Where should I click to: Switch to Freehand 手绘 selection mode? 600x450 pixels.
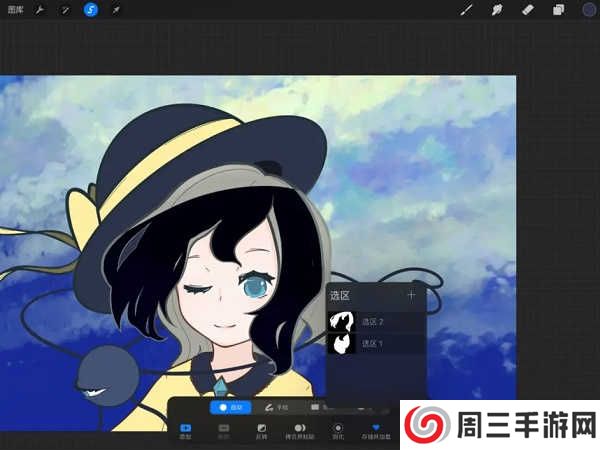(276, 408)
